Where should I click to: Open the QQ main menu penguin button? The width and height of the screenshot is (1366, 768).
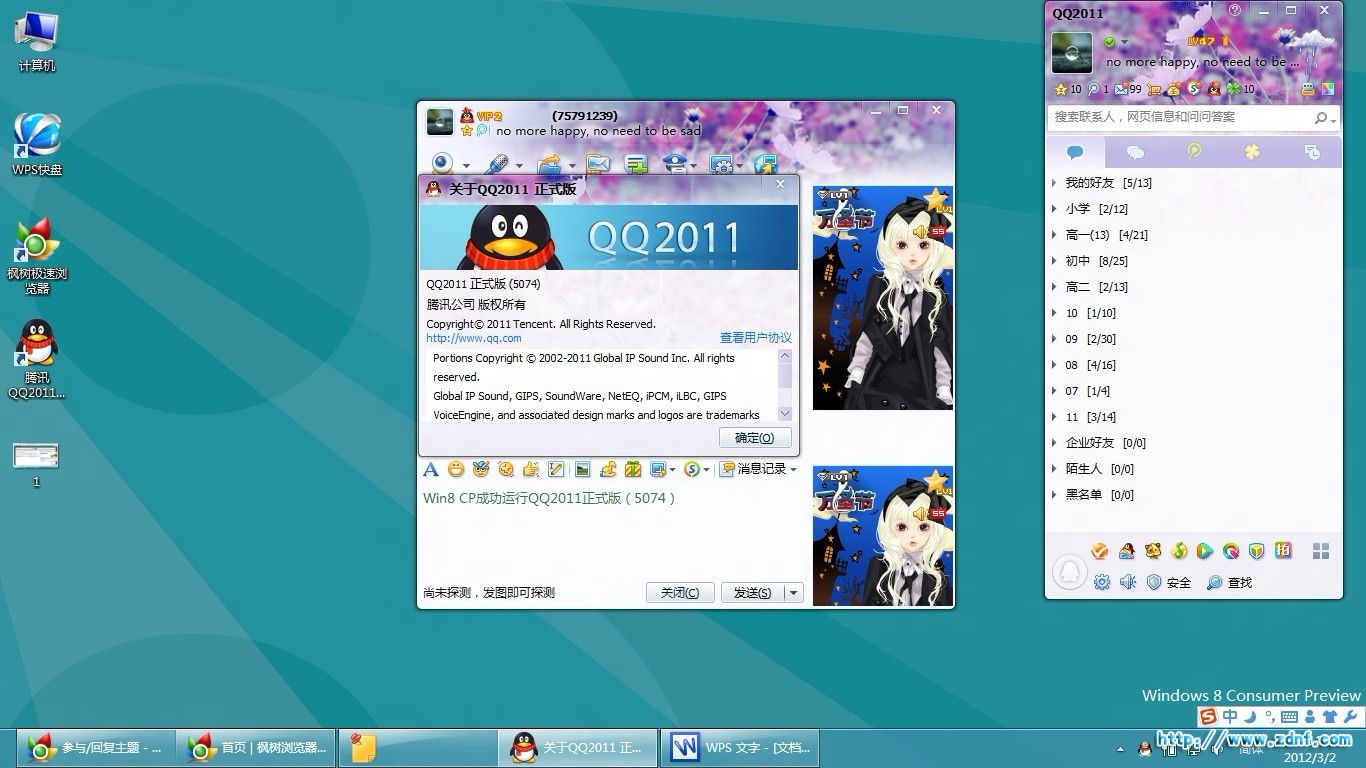1070,573
